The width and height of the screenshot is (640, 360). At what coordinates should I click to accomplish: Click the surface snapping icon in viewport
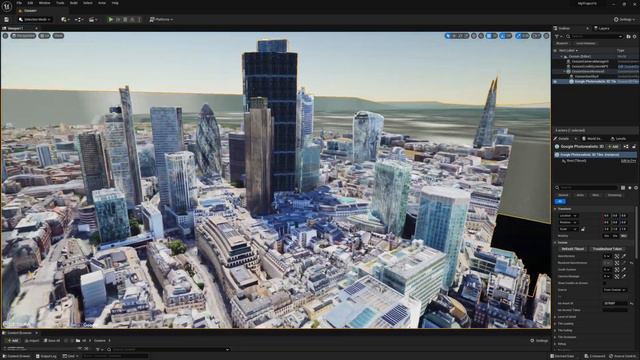[x=481, y=36]
